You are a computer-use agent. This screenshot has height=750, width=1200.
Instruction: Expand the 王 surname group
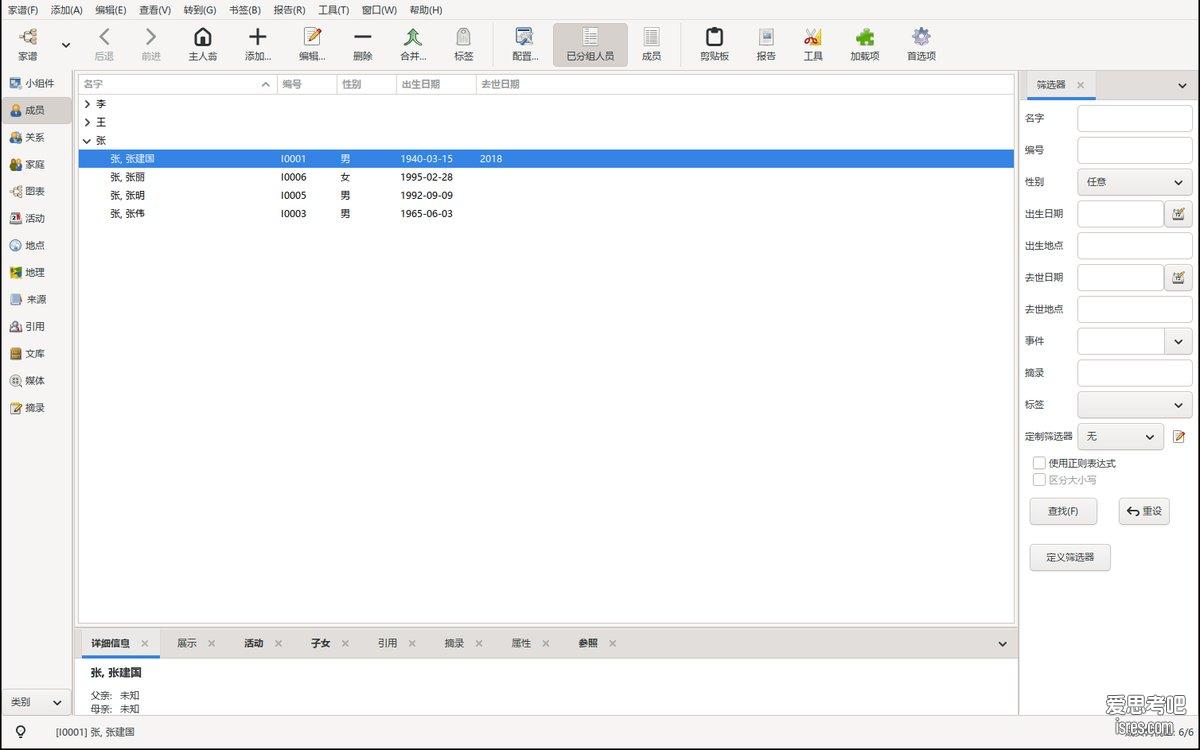(x=88, y=122)
